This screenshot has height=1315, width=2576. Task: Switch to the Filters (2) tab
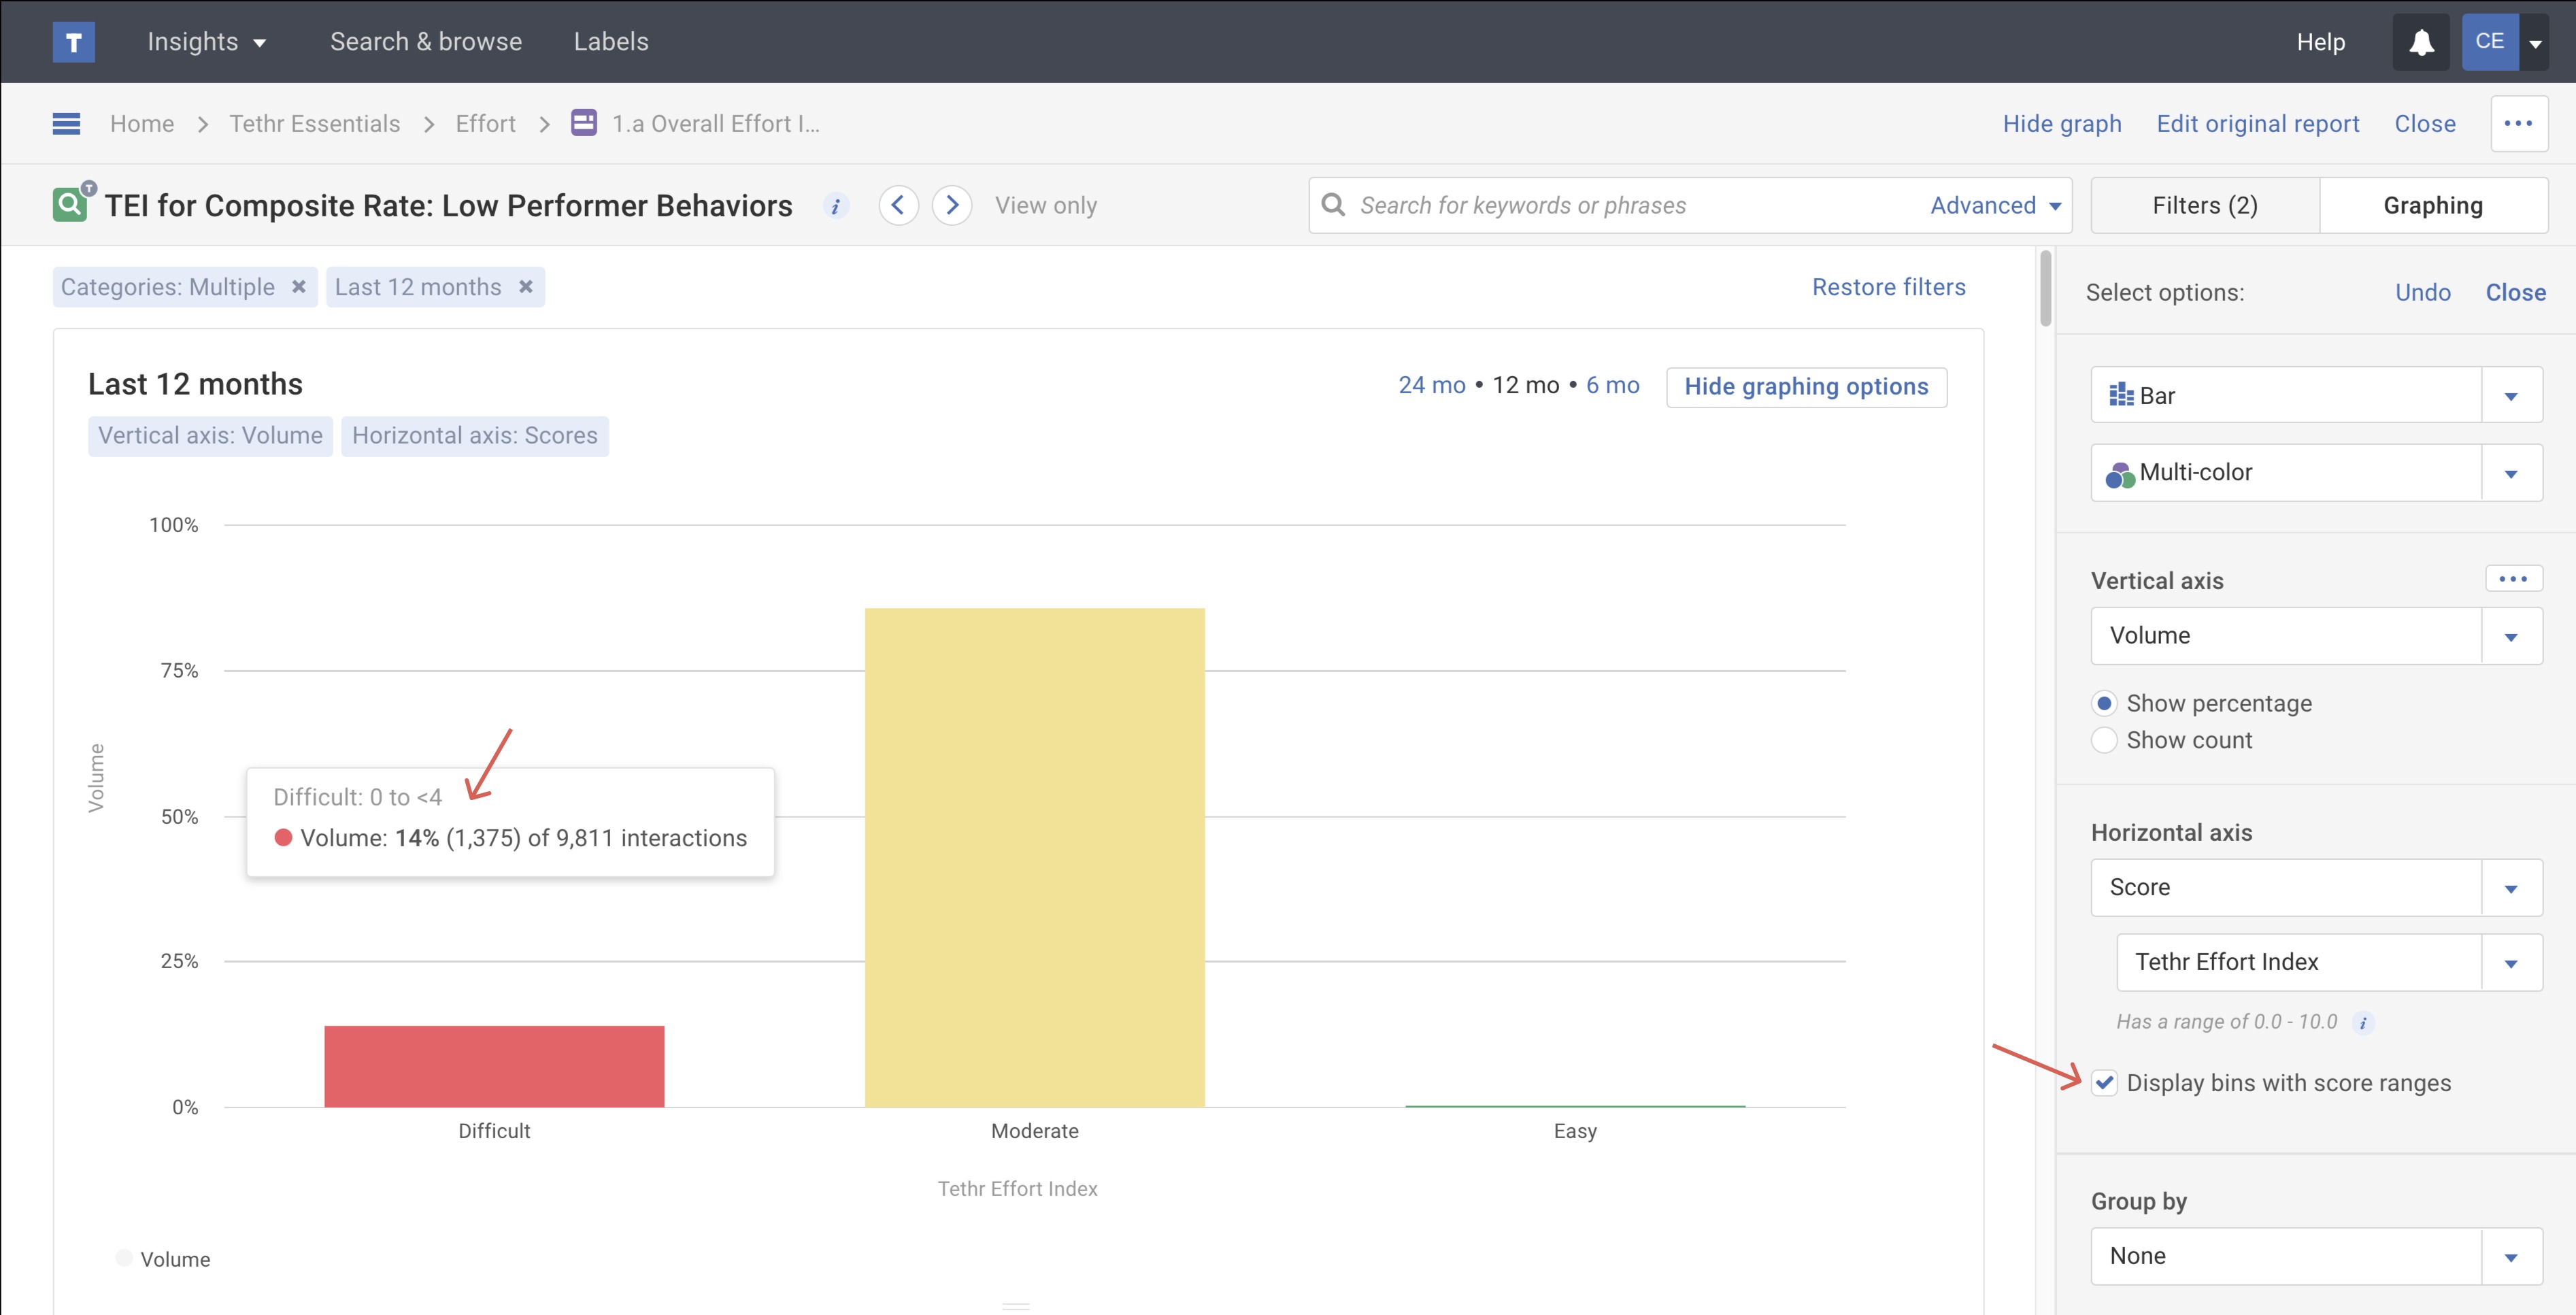click(2204, 206)
